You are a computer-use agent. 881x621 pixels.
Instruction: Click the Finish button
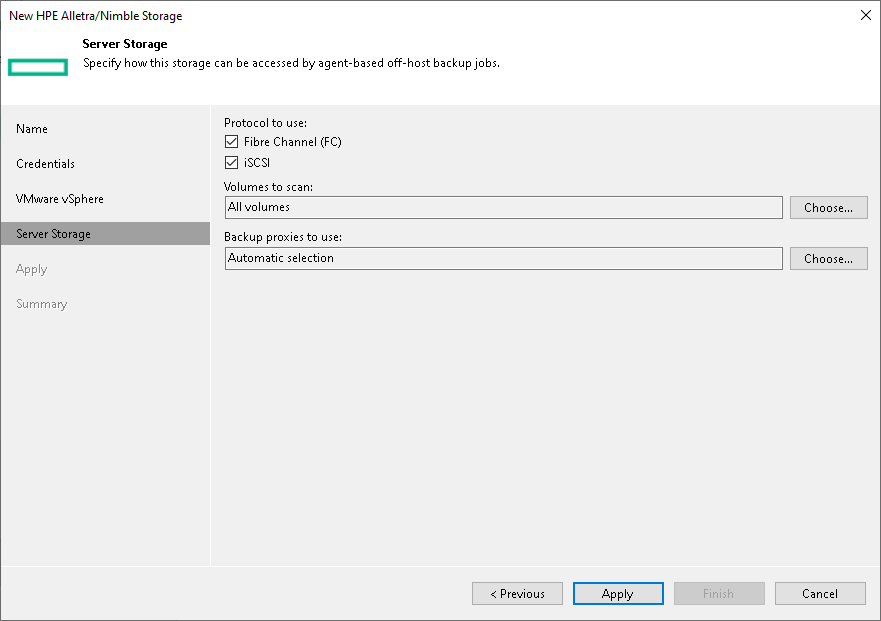[x=719, y=593]
